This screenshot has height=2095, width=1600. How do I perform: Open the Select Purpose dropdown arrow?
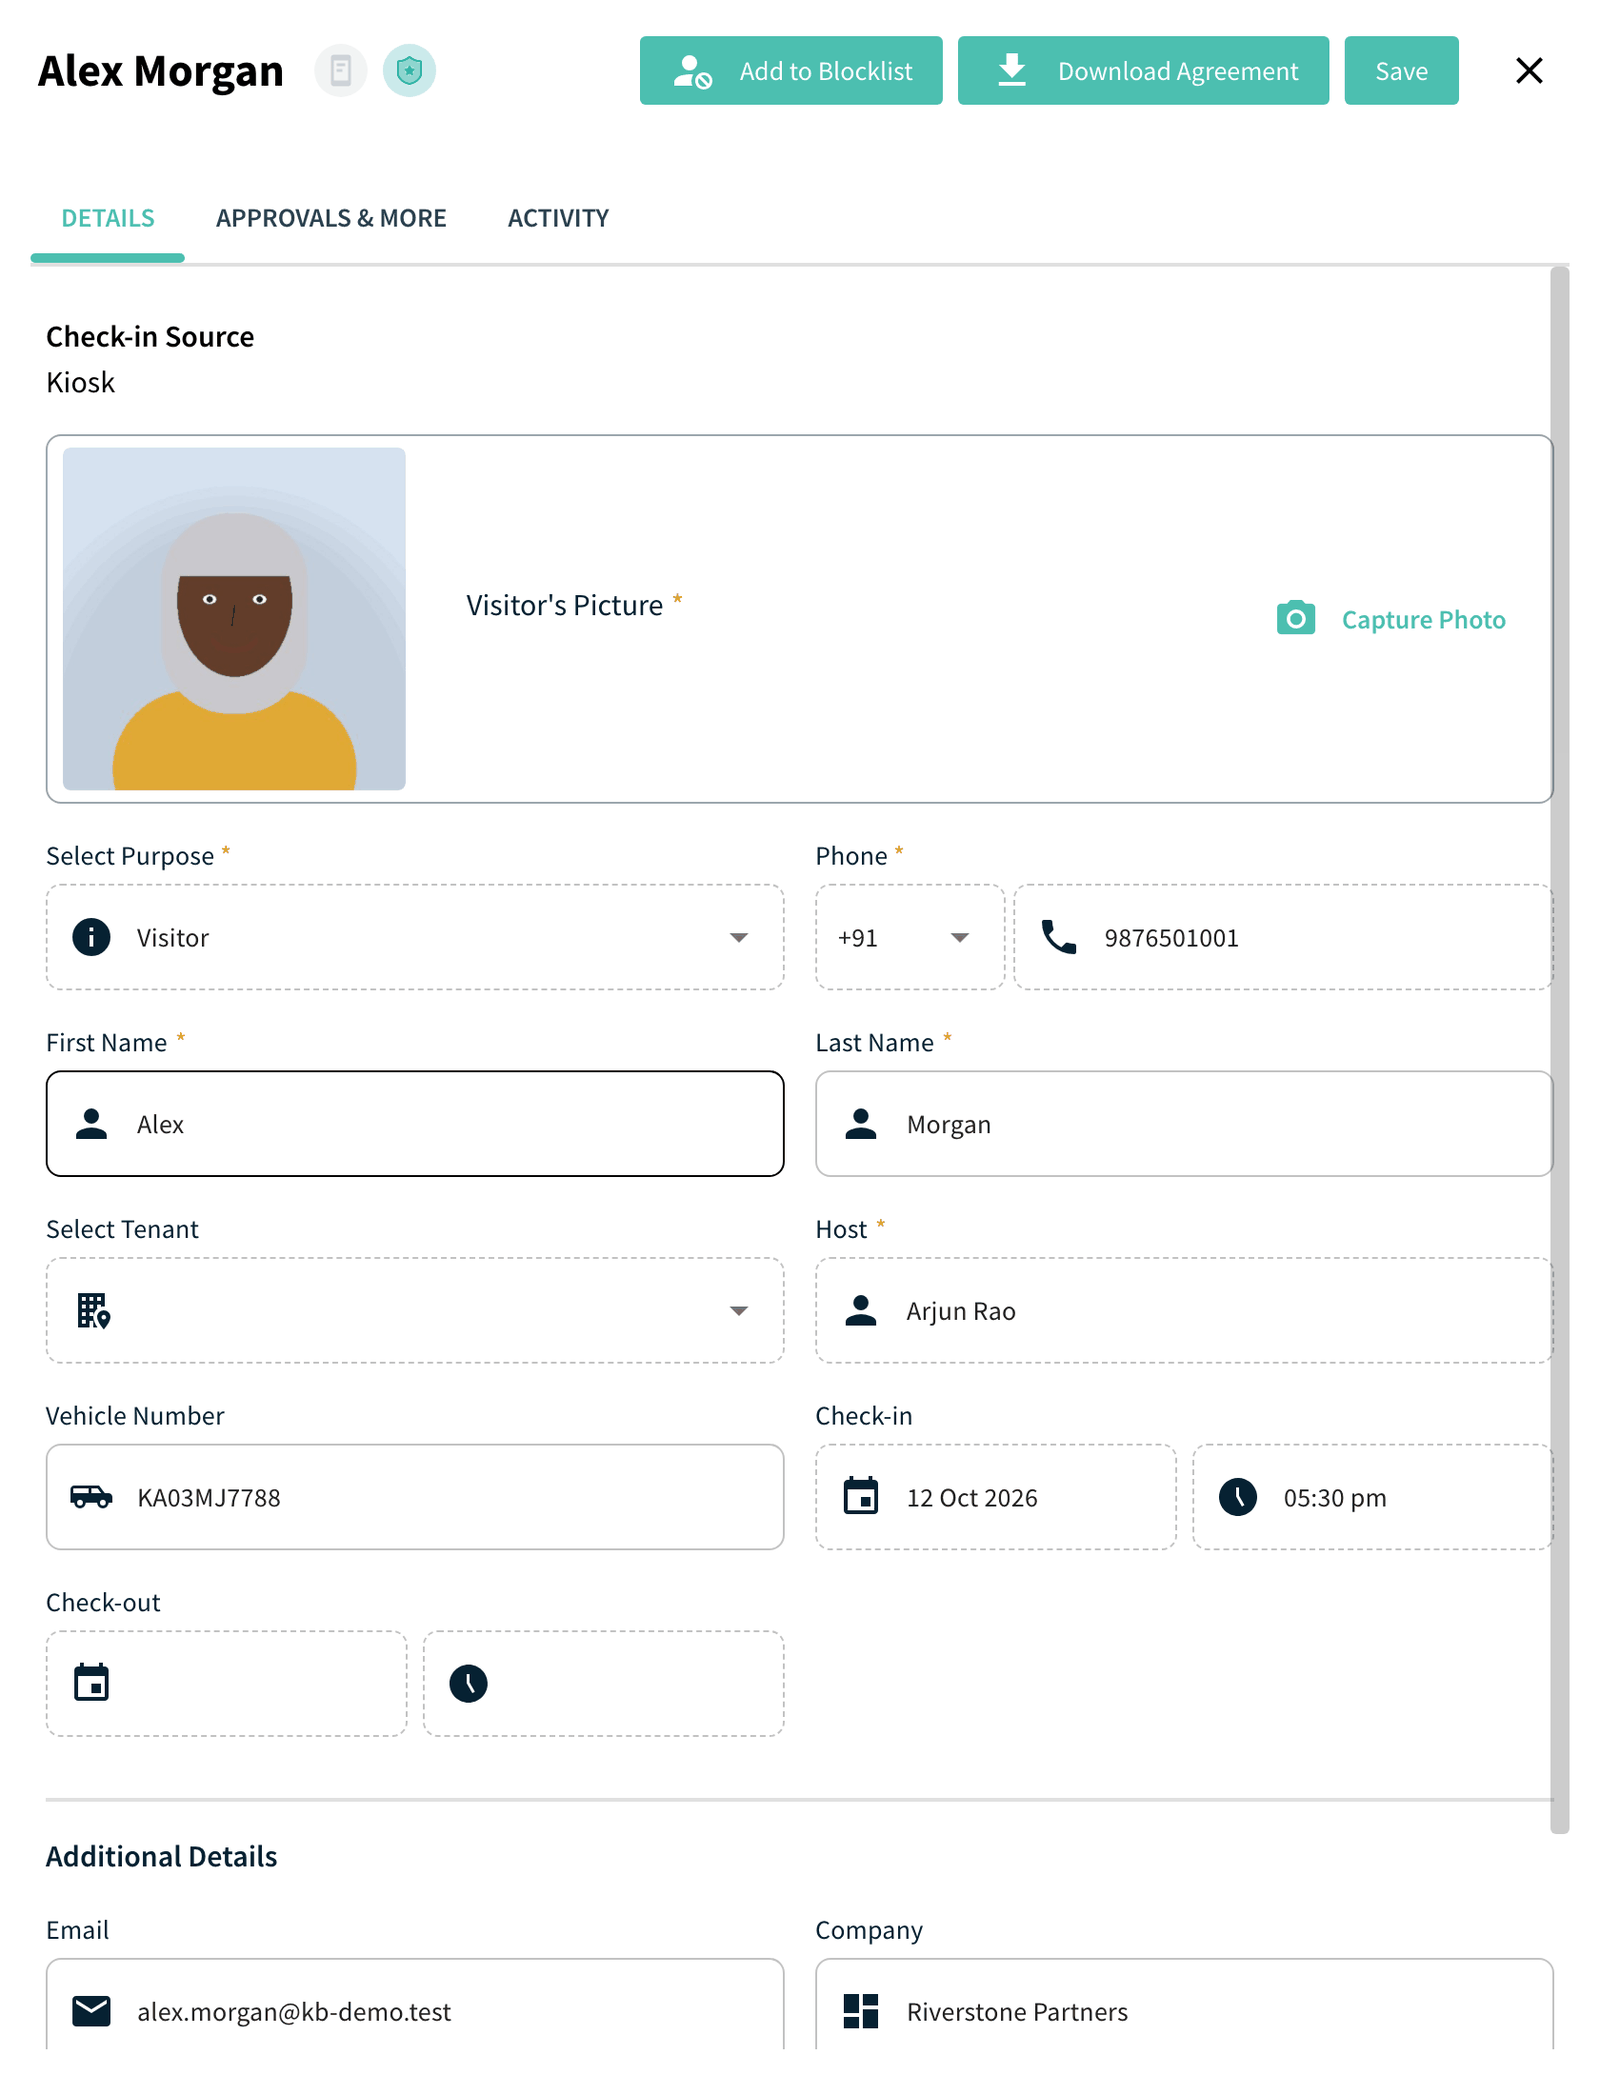[x=738, y=937]
